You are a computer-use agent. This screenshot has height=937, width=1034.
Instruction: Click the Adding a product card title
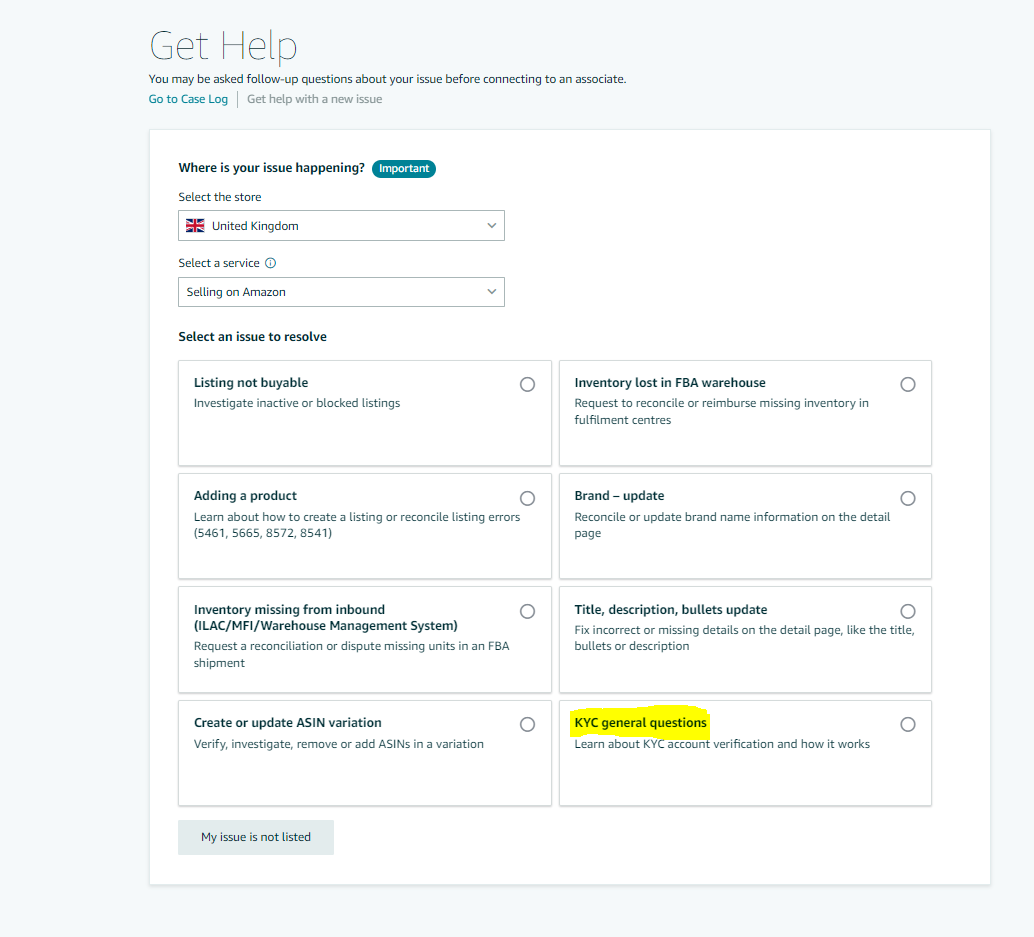click(245, 496)
